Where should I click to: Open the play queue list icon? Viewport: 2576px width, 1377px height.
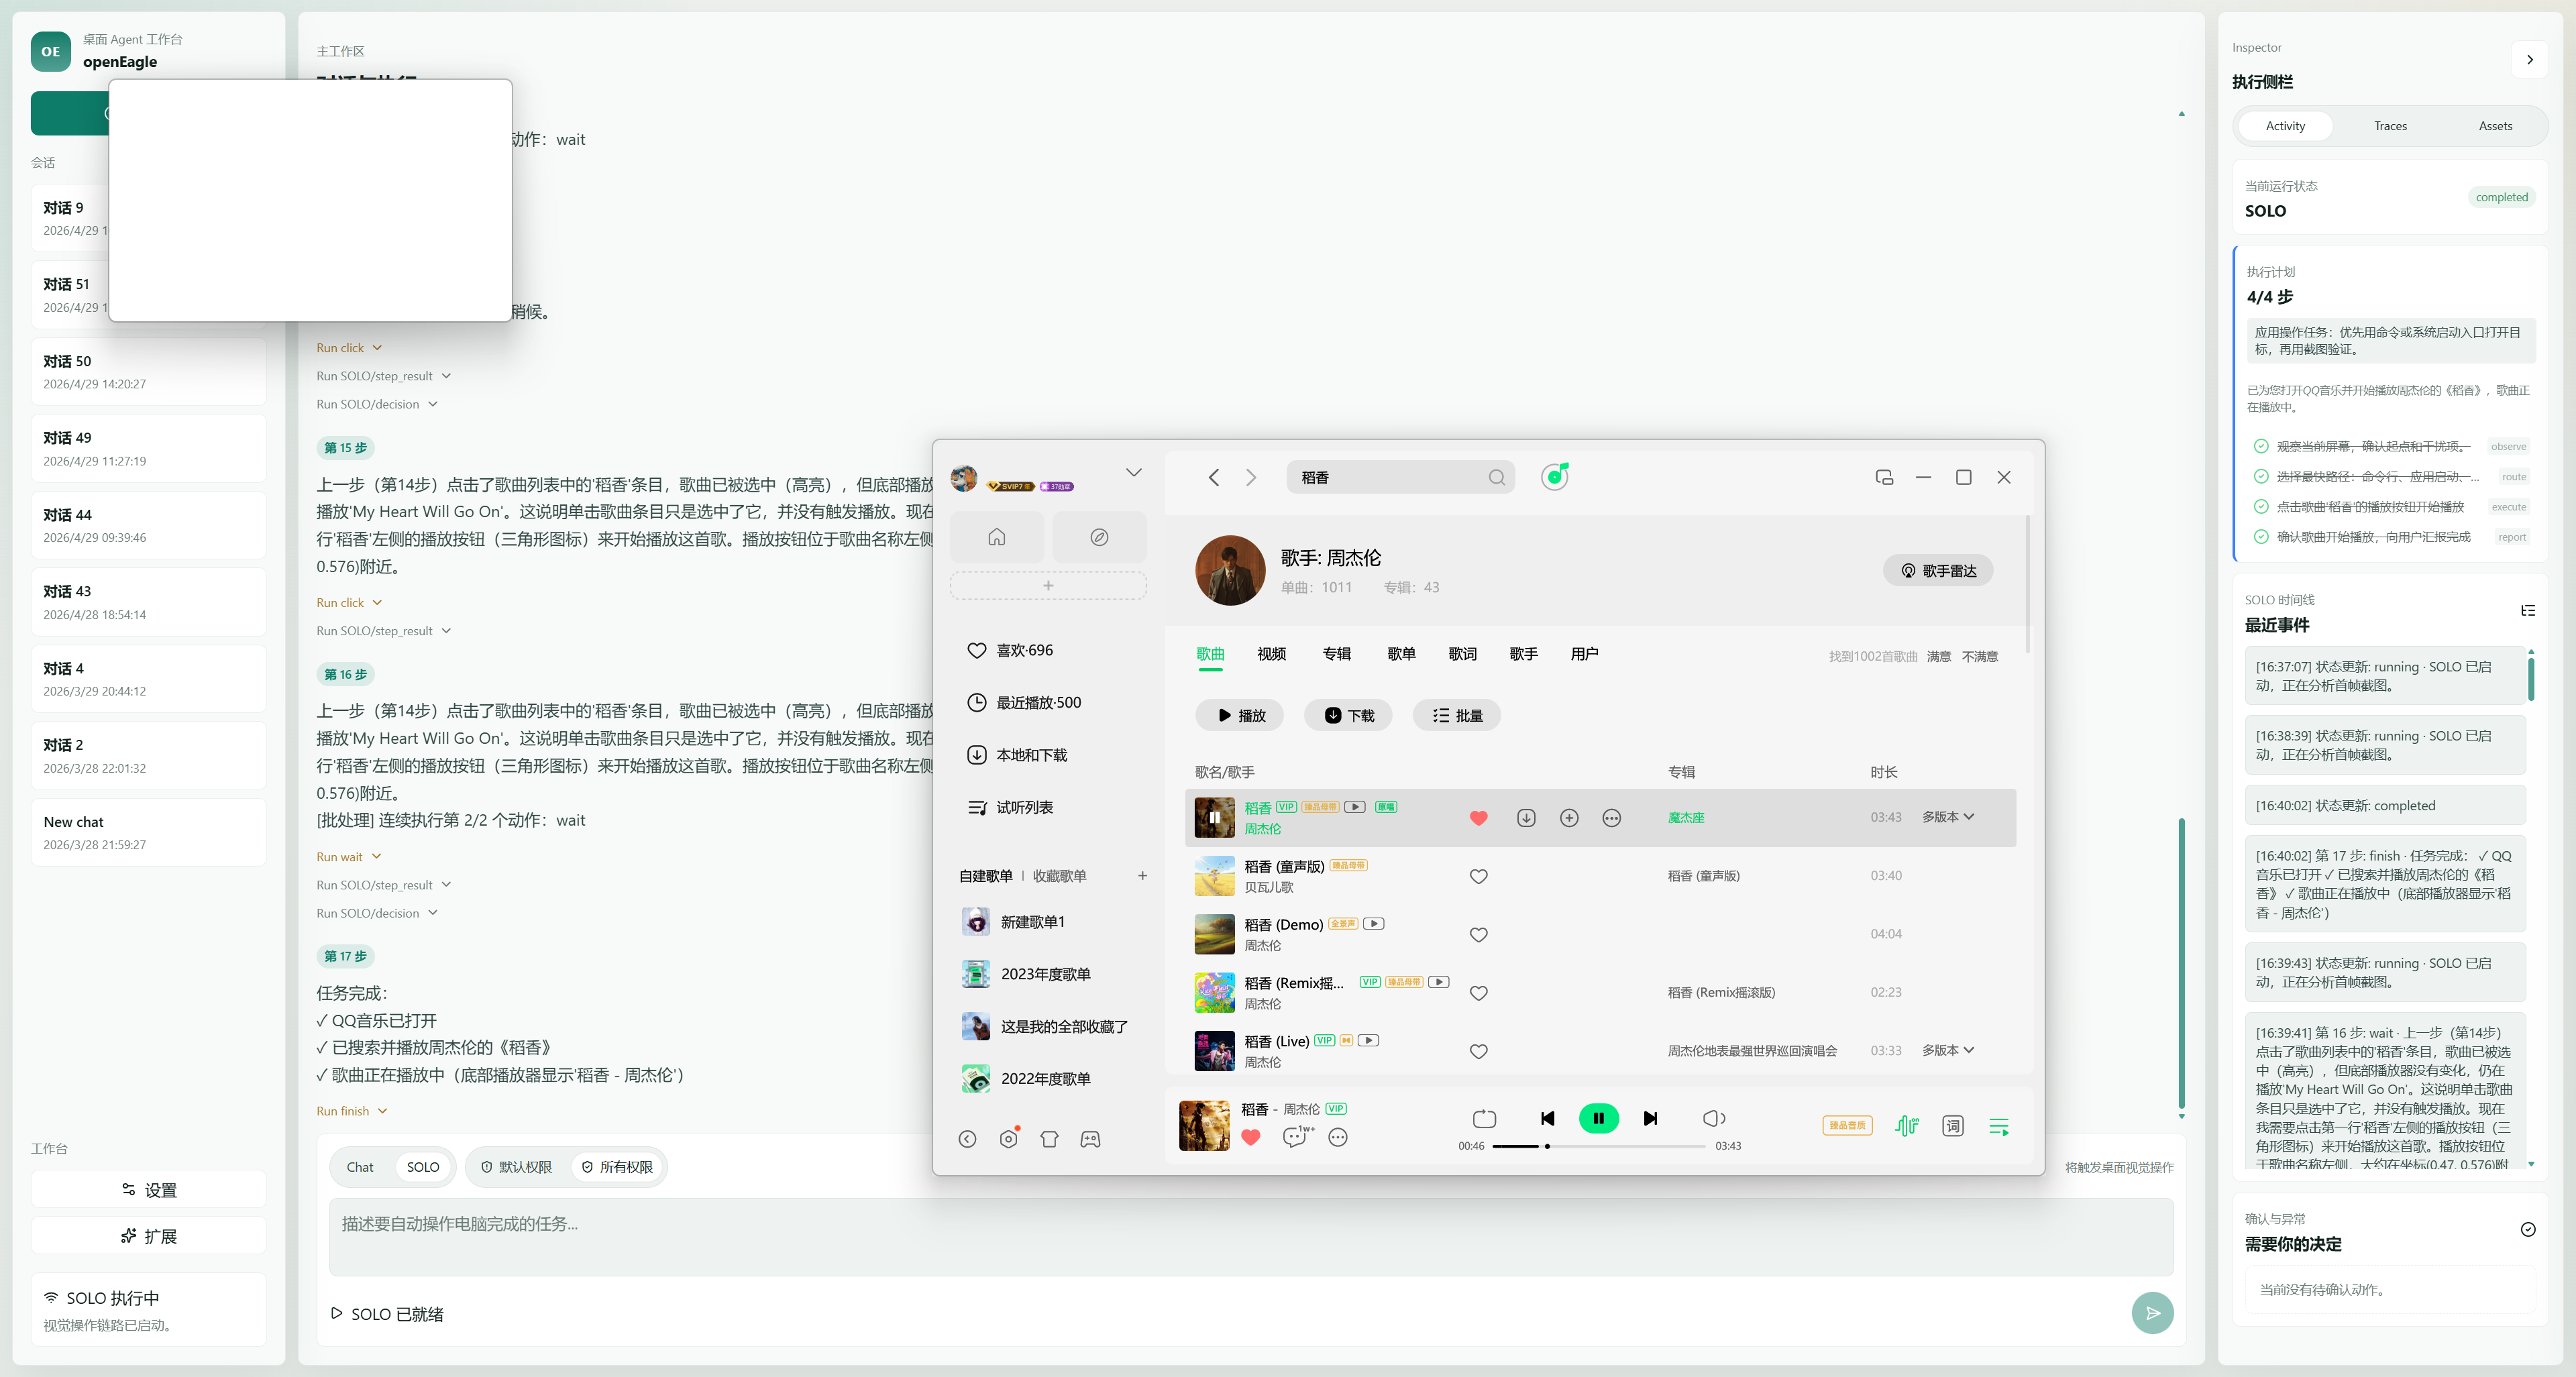[1998, 1127]
